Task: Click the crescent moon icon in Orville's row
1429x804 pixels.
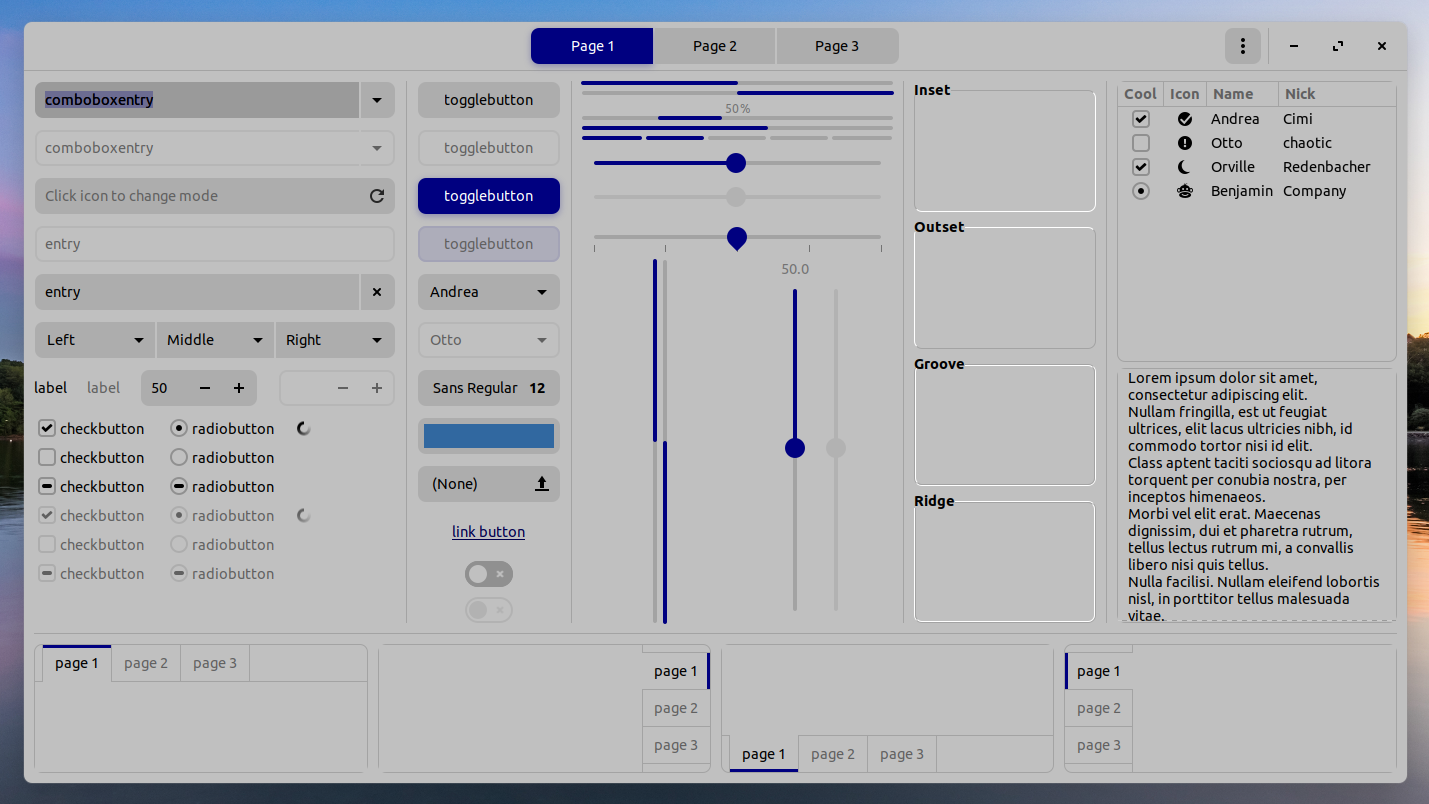Action: [1184, 166]
